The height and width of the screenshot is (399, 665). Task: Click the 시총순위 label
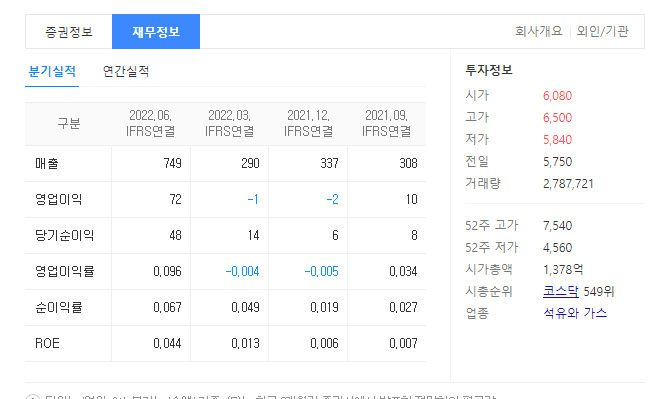[489, 291]
